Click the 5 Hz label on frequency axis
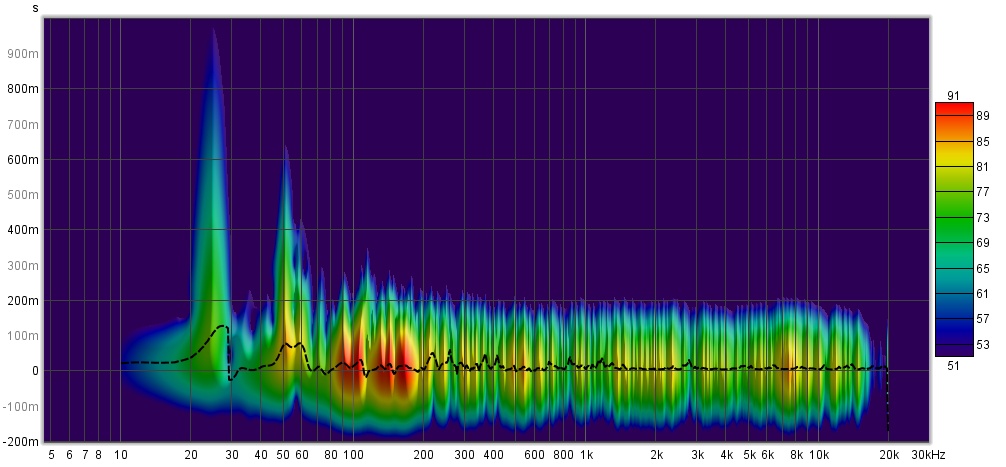This screenshot has width=1006, height=467. (x=51, y=455)
